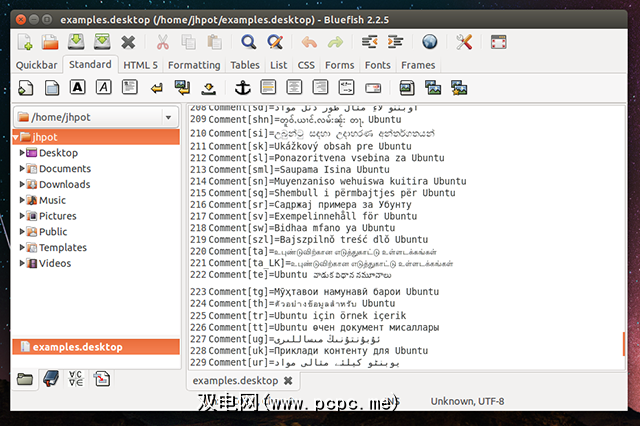Unindent the selected lines
Screen dimensions: 640x426
coord(369,42)
